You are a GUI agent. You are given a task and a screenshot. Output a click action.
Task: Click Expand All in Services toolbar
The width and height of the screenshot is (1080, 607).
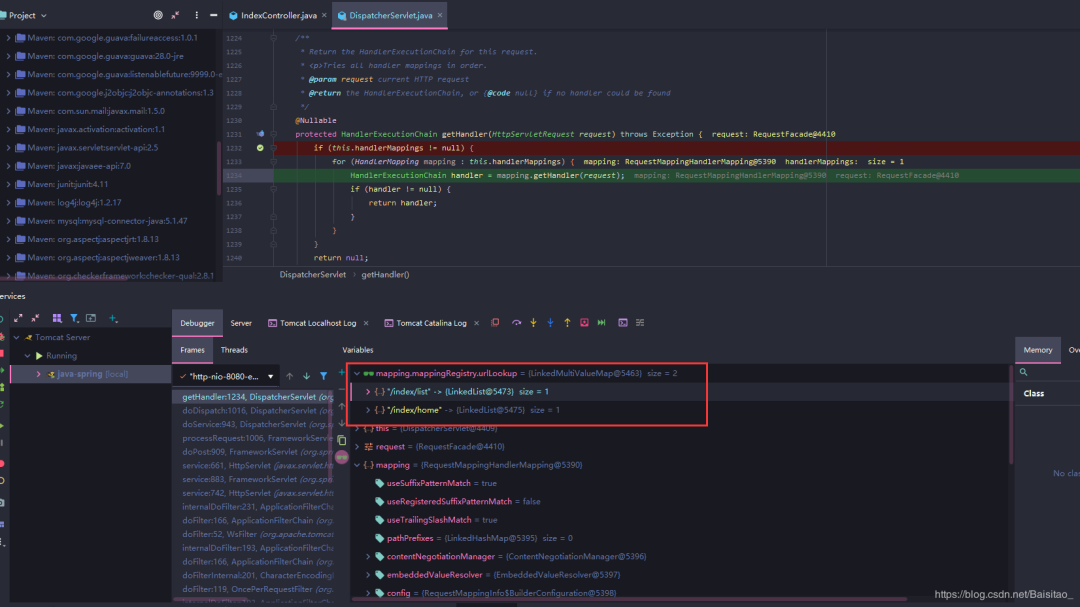pyautogui.click(x=18, y=318)
